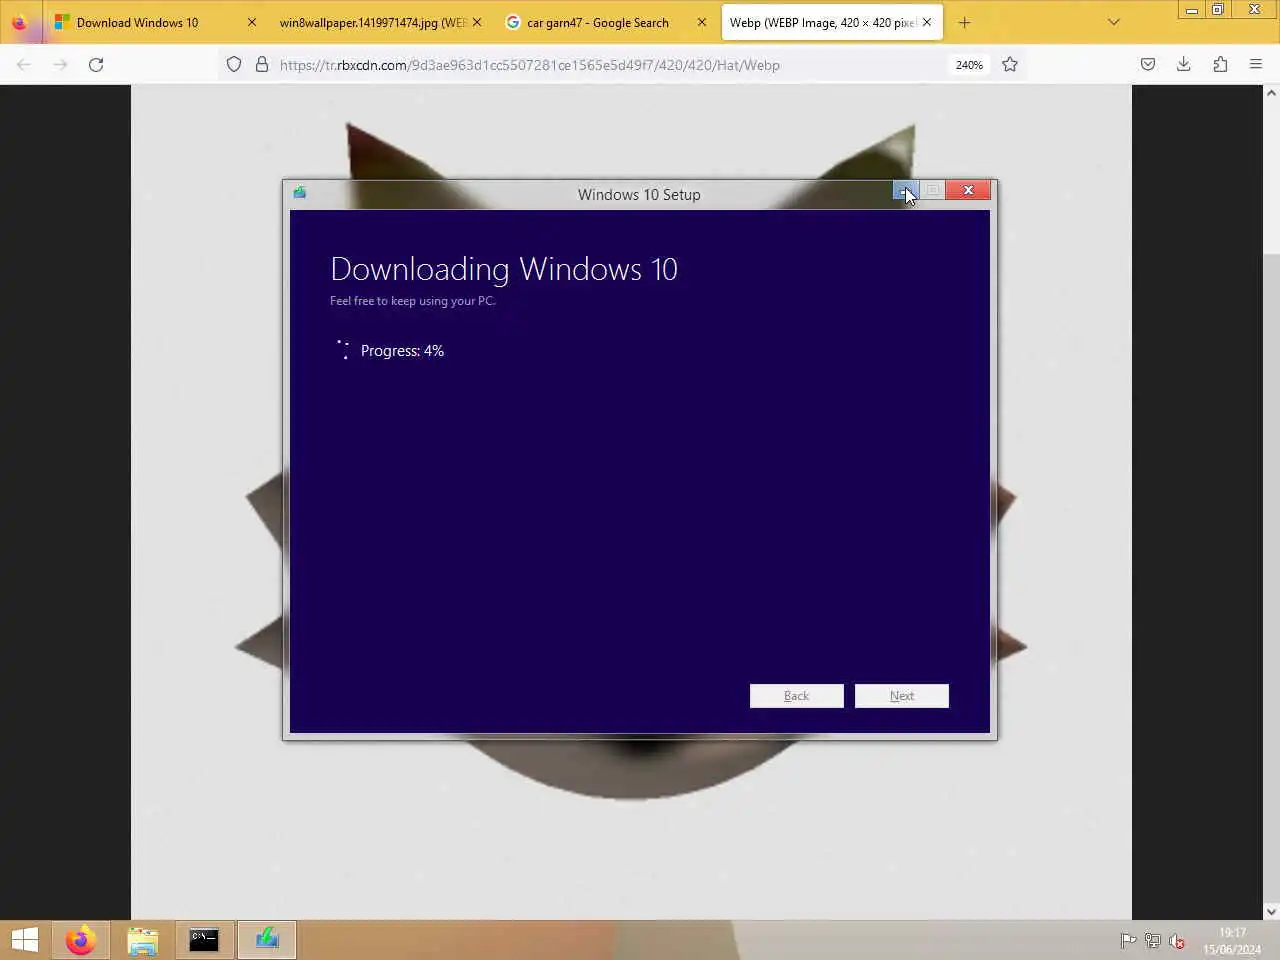Open the Windows Start button
Screen dimensions: 1280x960
(x=25, y=940)
